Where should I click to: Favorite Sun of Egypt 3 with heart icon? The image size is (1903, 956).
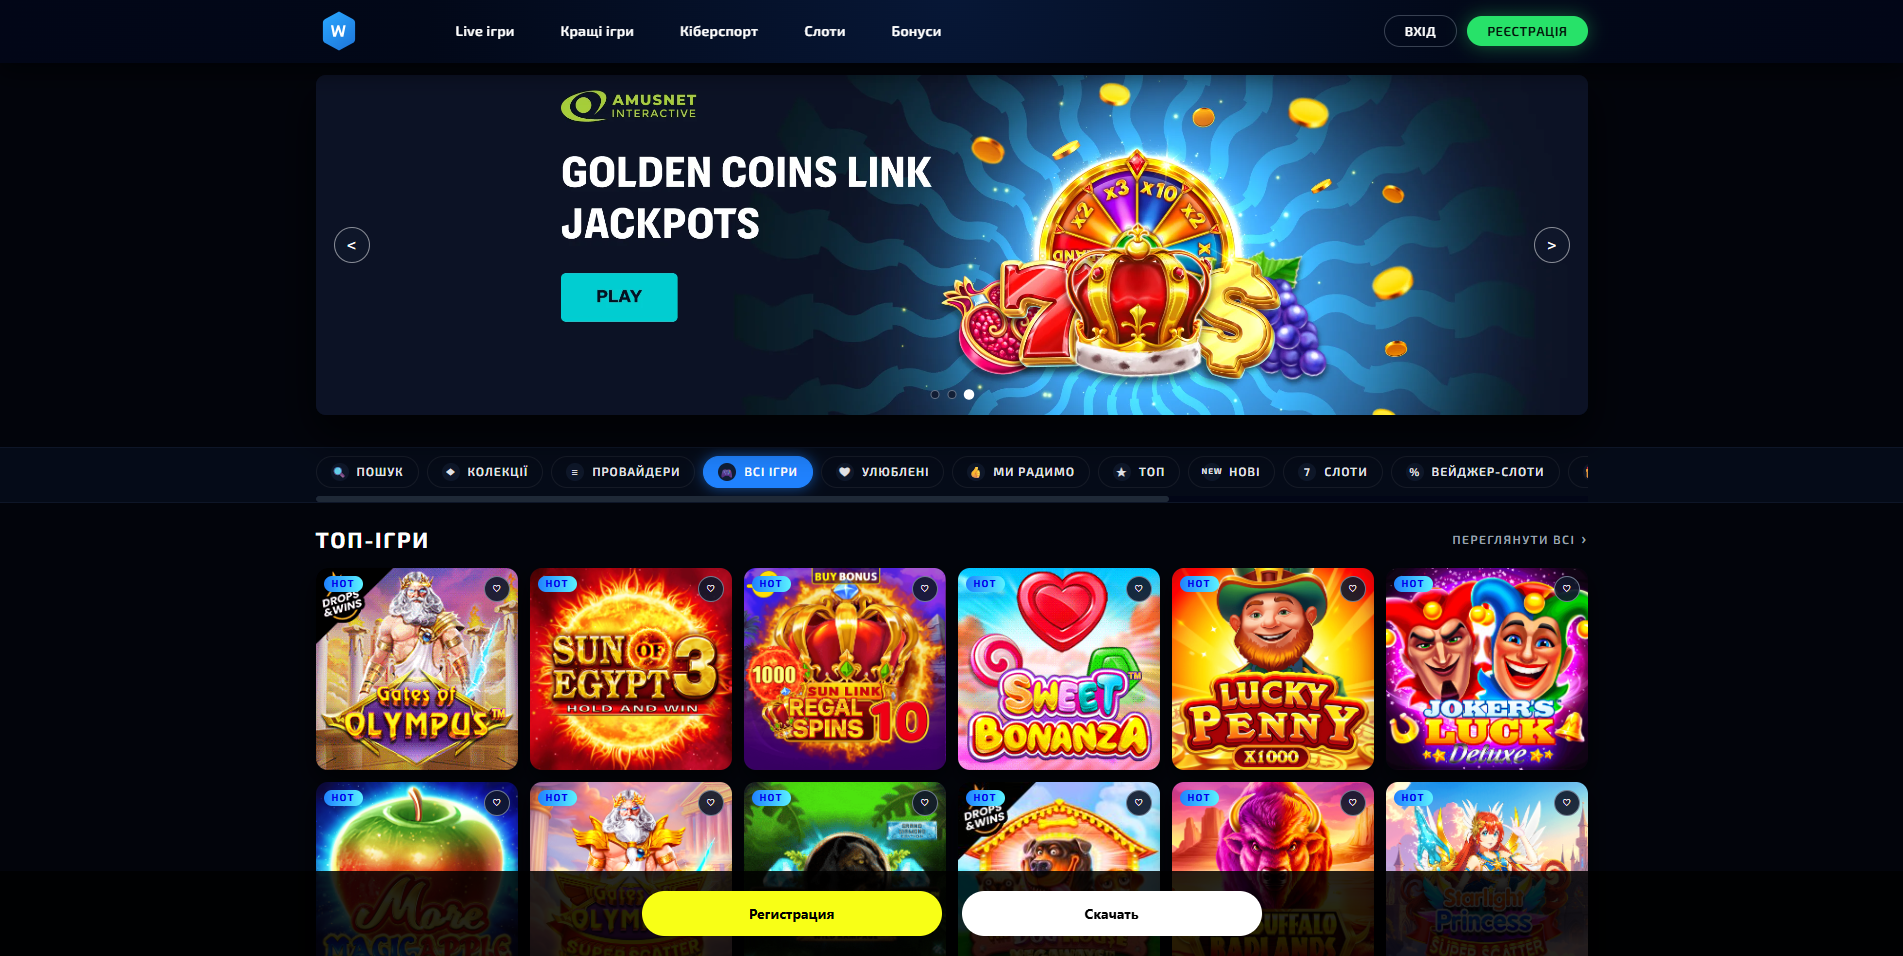(711, 589)
